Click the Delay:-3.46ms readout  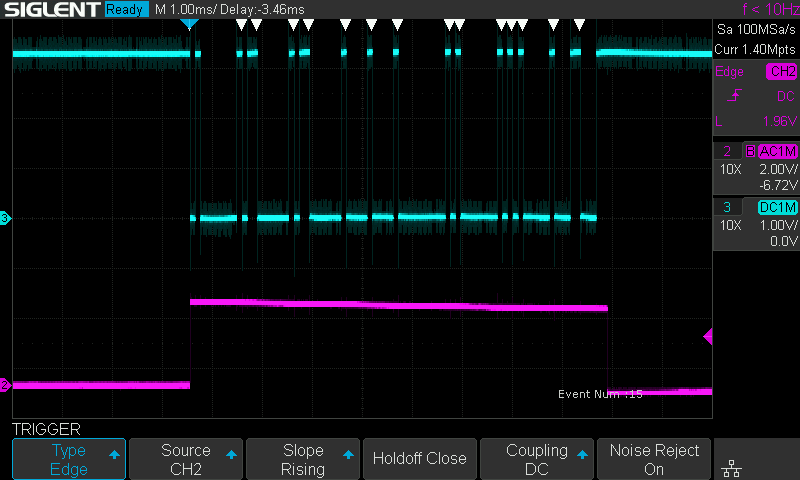click(x=262, y=9)
